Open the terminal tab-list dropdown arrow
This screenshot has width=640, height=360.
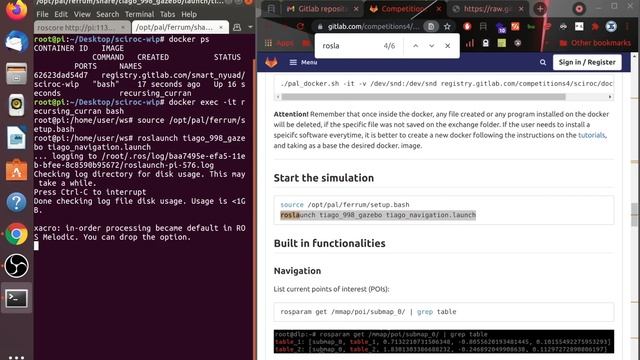point(250,27)
